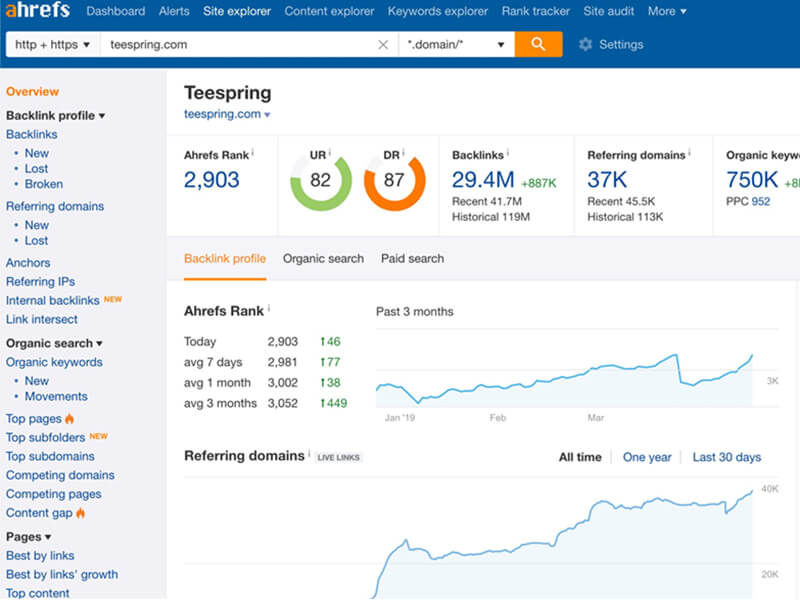Click the green UR 82 donut chart
The height and width of the screenshot is (600, 800).
(321, 181)
